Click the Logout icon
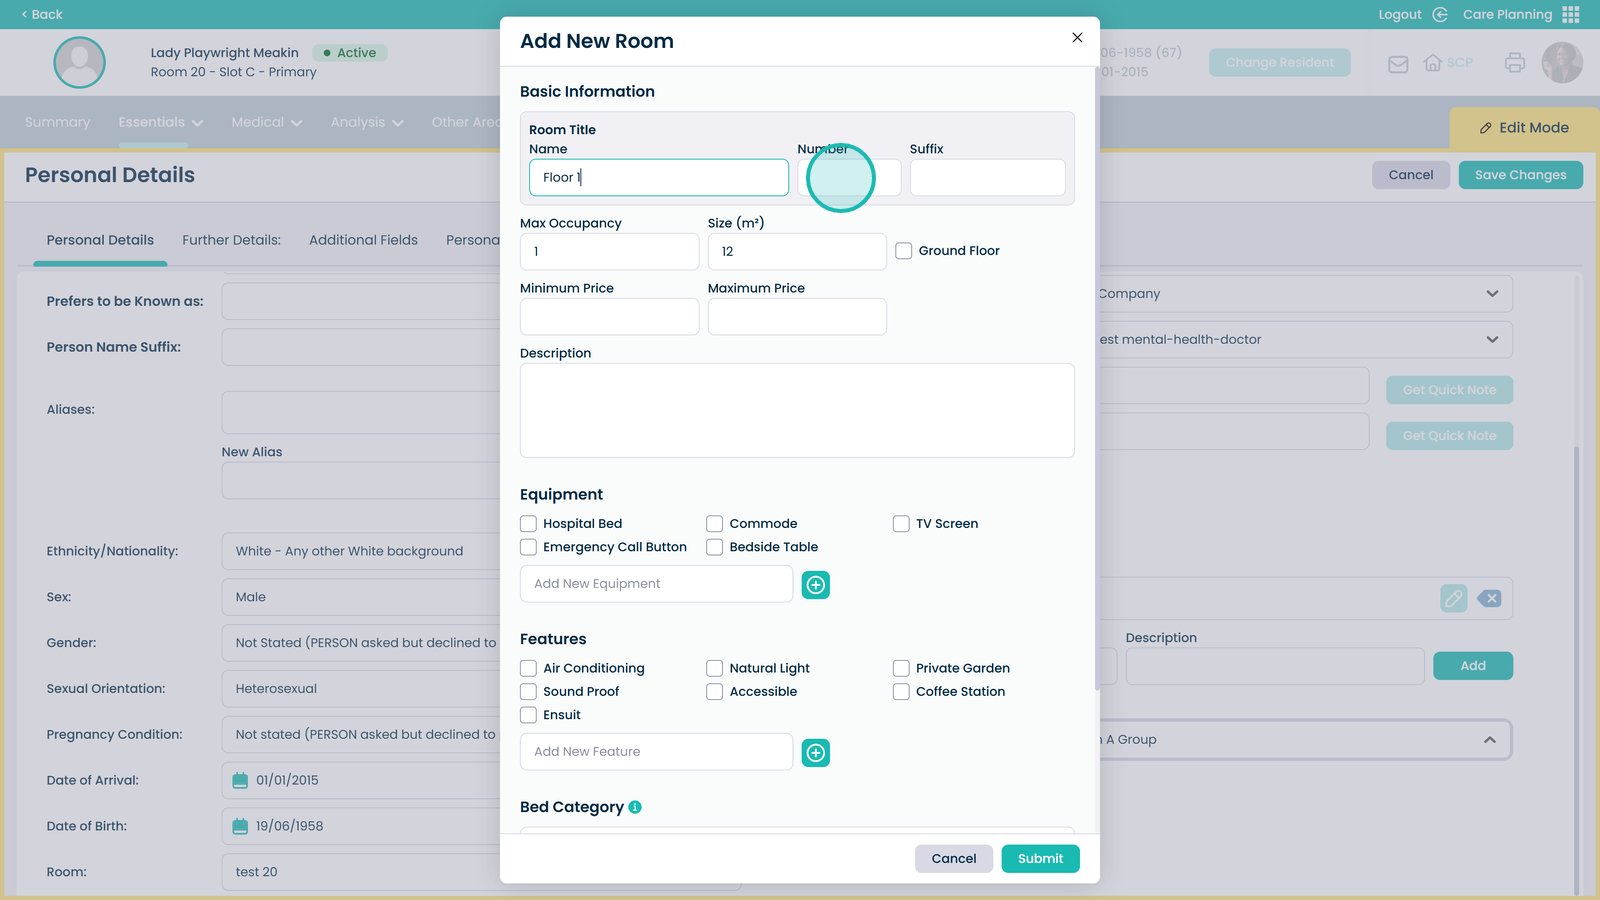The width and height of the screenshot is (1600, 900). 1440,14
